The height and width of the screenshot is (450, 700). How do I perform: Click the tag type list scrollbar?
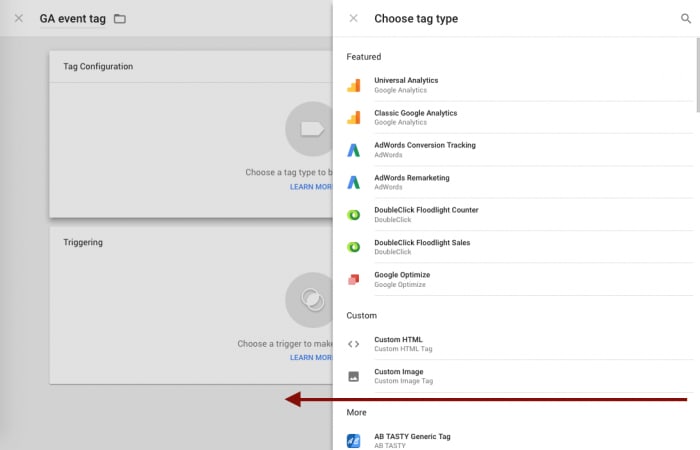coord(698,75)
